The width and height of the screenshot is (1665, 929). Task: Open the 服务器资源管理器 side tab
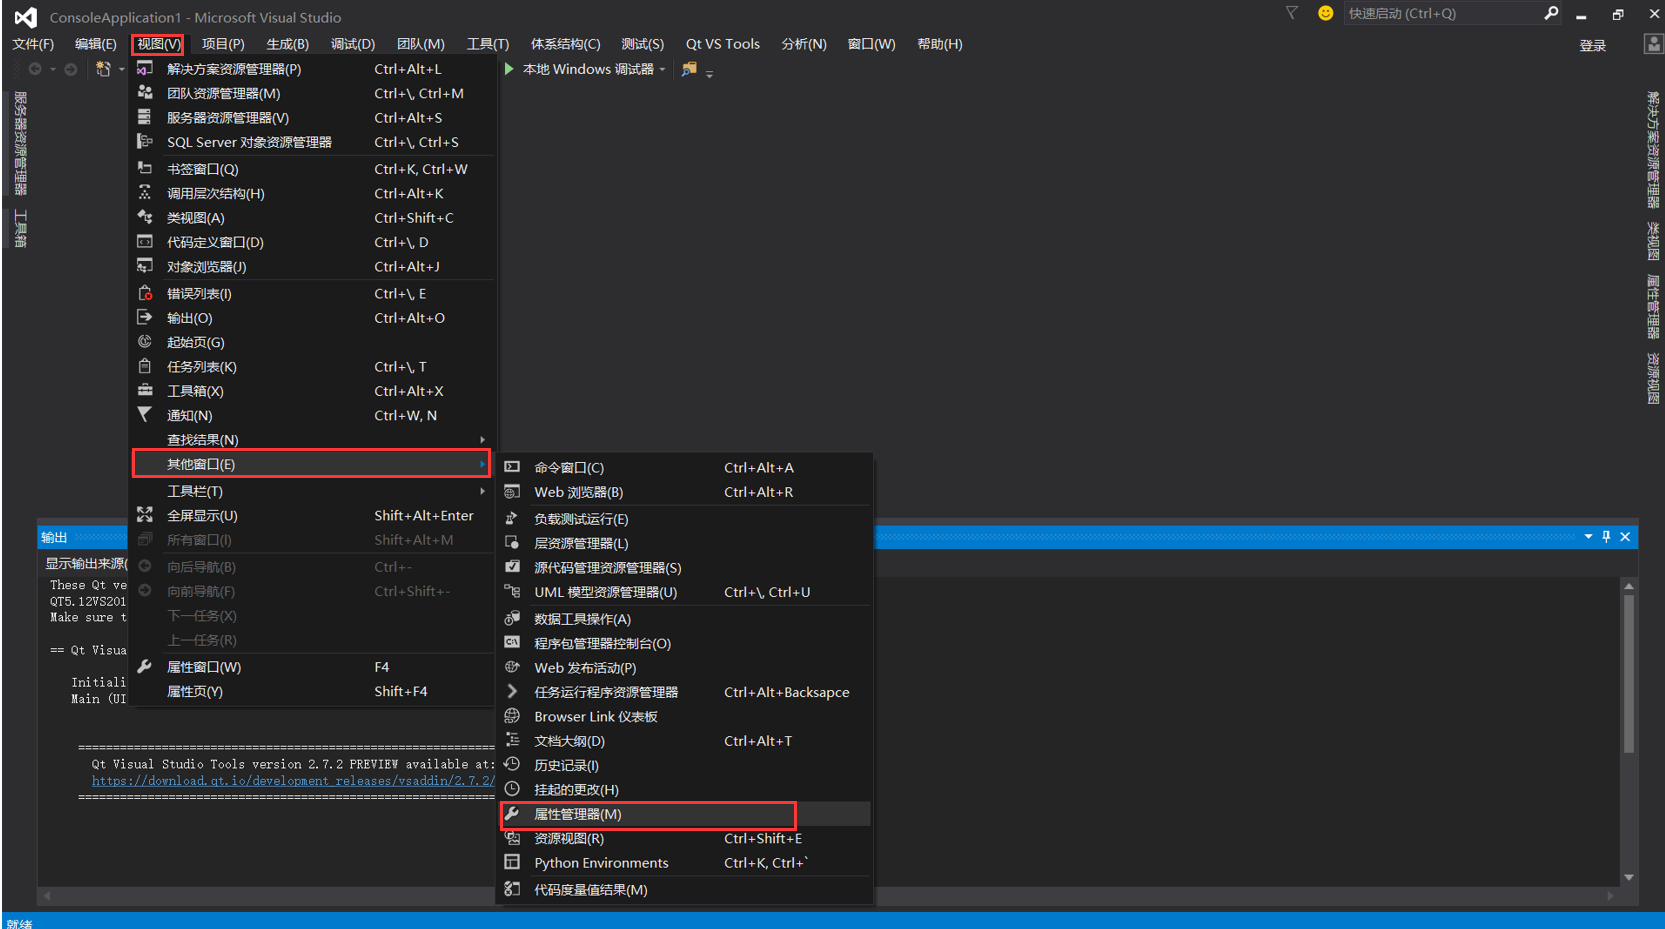click(x=20, y=143)
